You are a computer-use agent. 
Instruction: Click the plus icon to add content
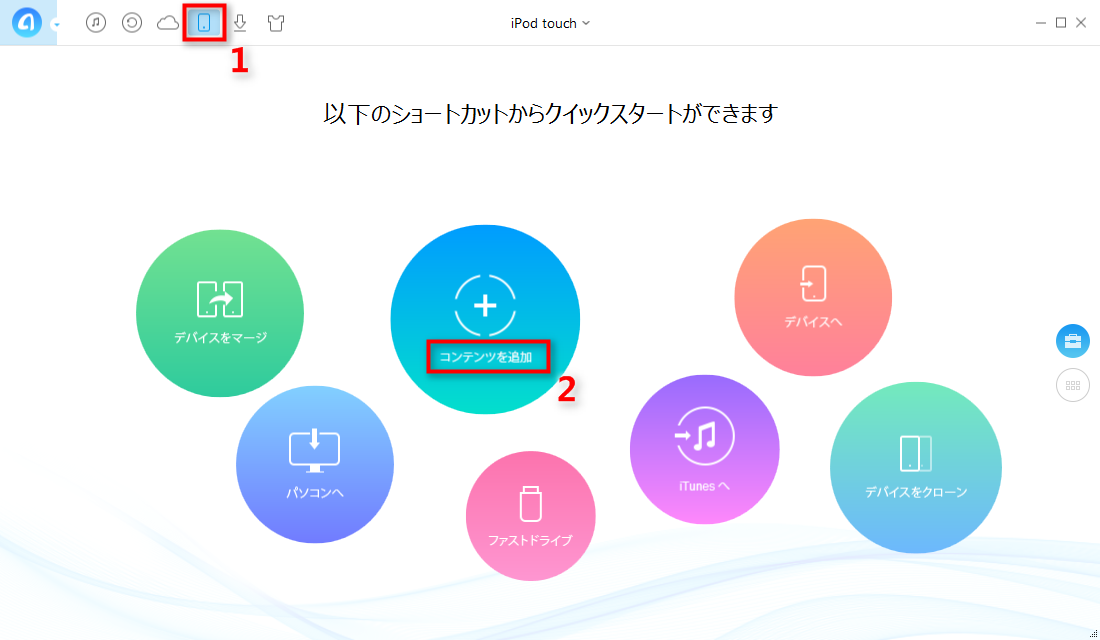click(485, 305)
